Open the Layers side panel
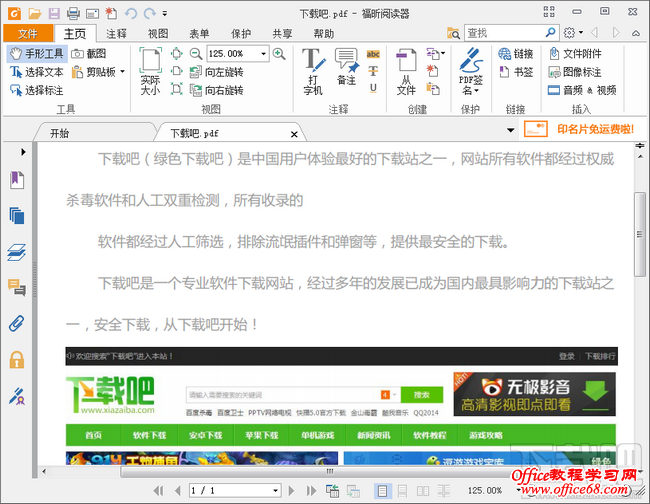 click(x=17, y=252)
